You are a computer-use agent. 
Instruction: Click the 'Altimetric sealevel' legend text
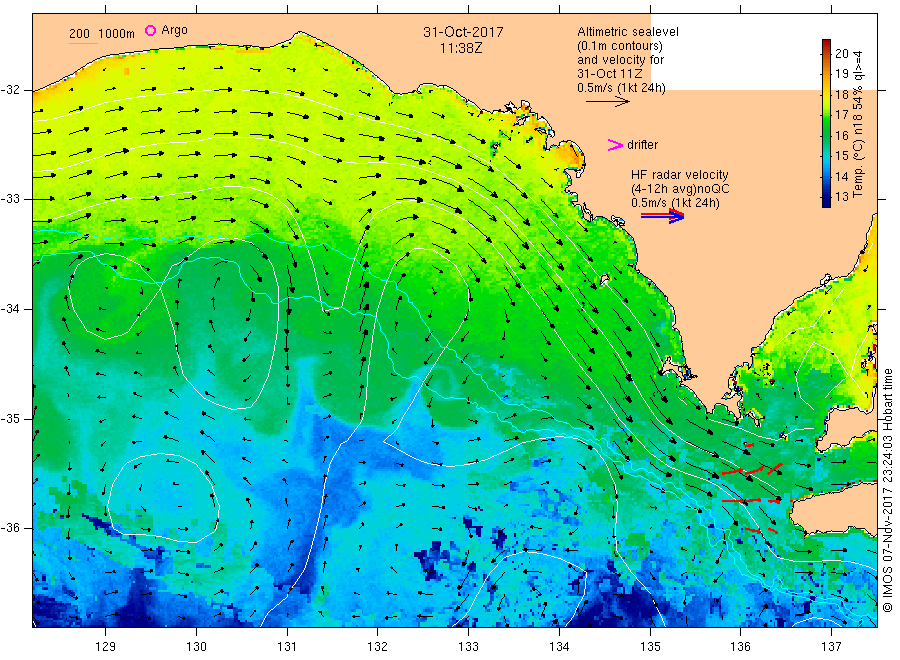tap(628, 32)
